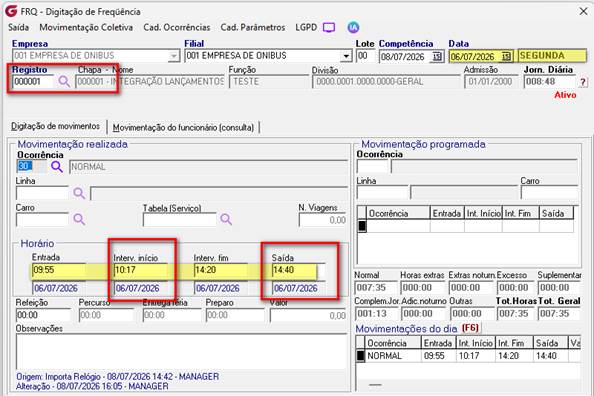Screen dimensions: 594x396
Task: Click the Registro search magnifier
Action: point(64,81)
